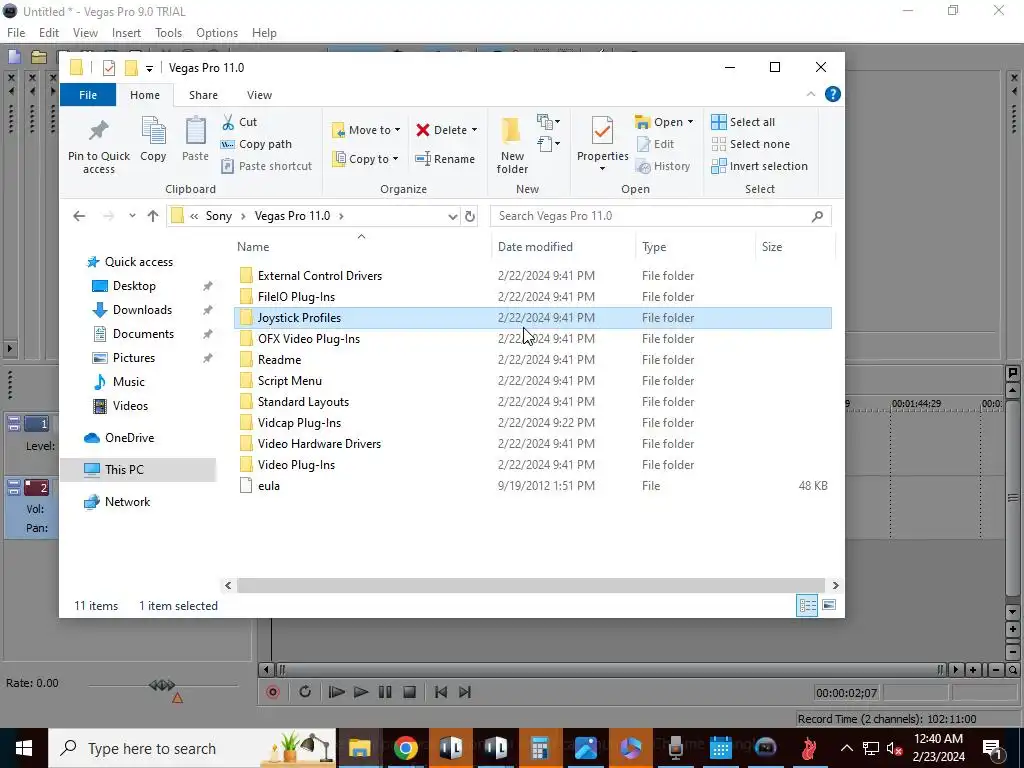
Task: Click Select all in ribbon
Action: click(x=743, y=122)
